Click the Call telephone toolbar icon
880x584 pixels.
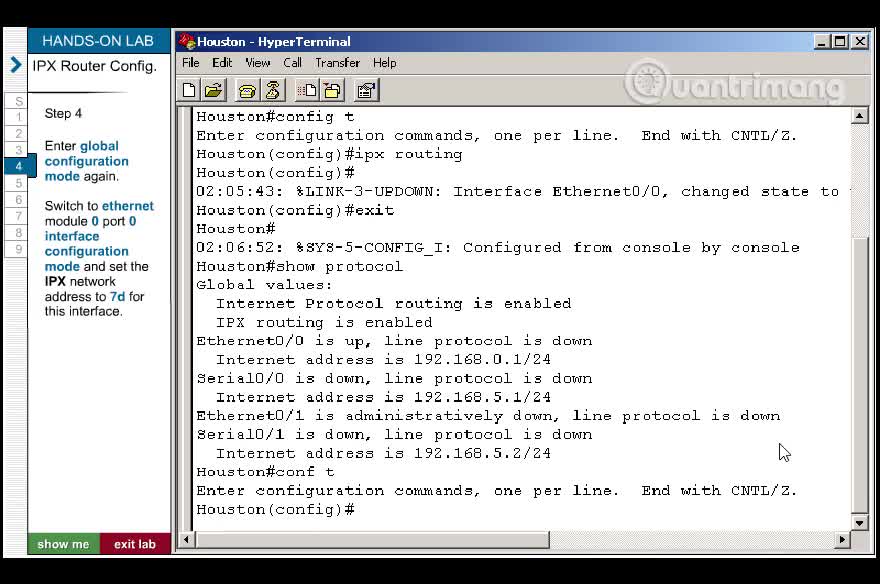coord(247,90)
